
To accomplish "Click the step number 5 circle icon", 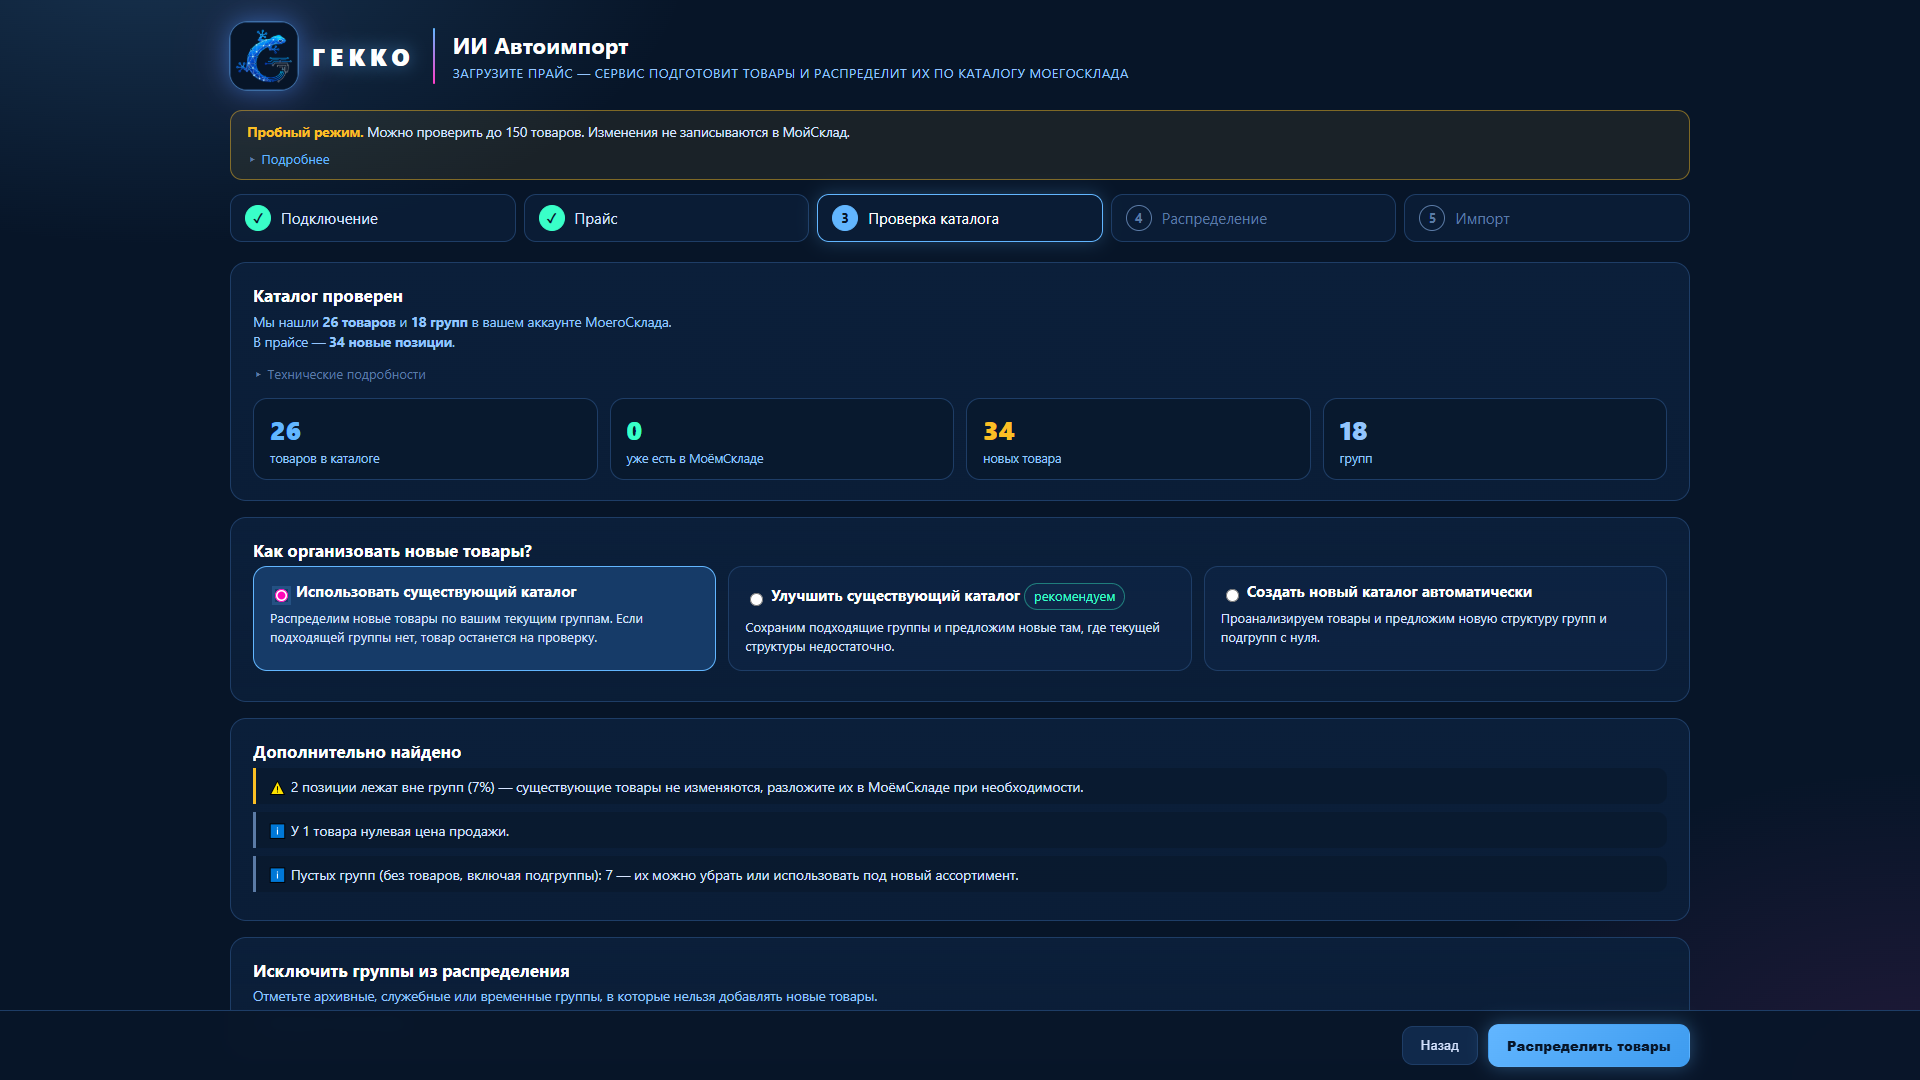I will [1432, 218].
